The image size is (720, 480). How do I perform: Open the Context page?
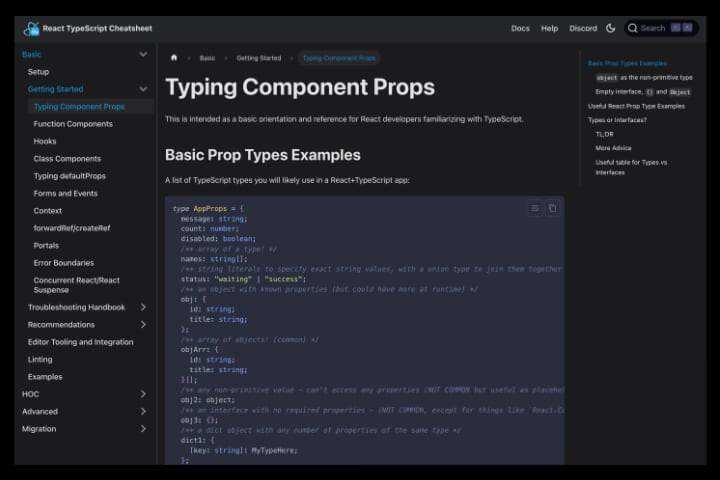pos(48,211)
